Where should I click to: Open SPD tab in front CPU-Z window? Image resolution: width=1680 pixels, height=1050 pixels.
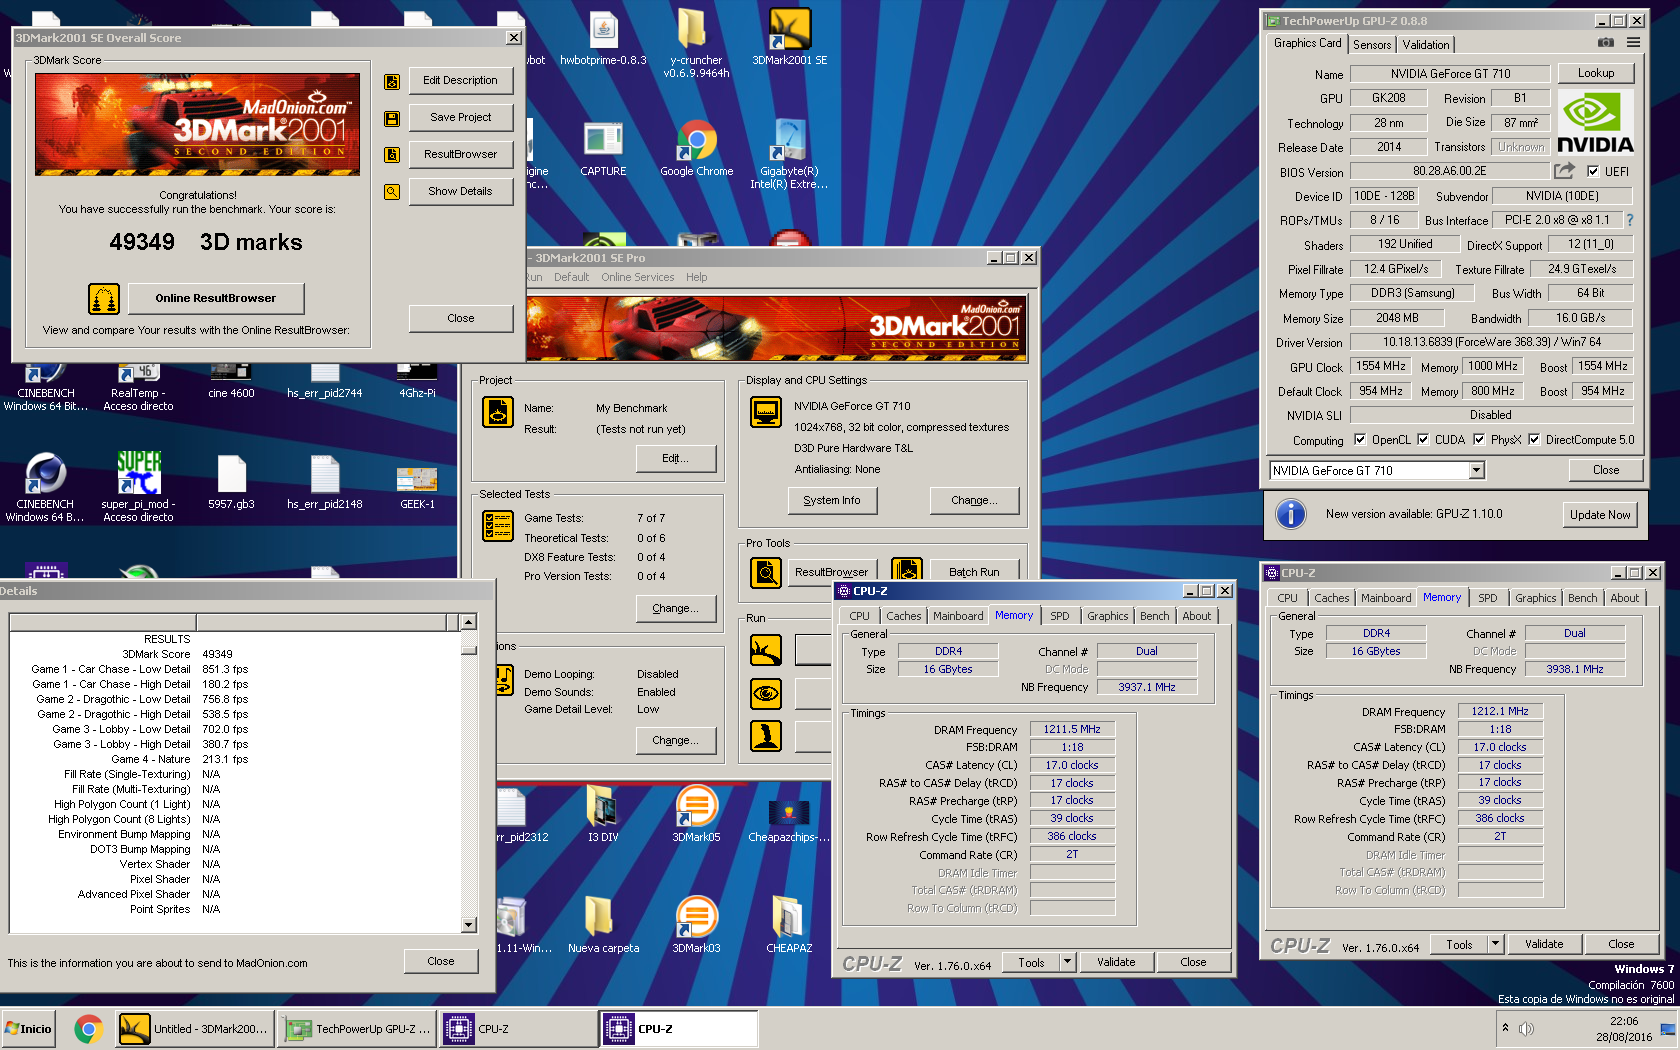point(1060,616)
